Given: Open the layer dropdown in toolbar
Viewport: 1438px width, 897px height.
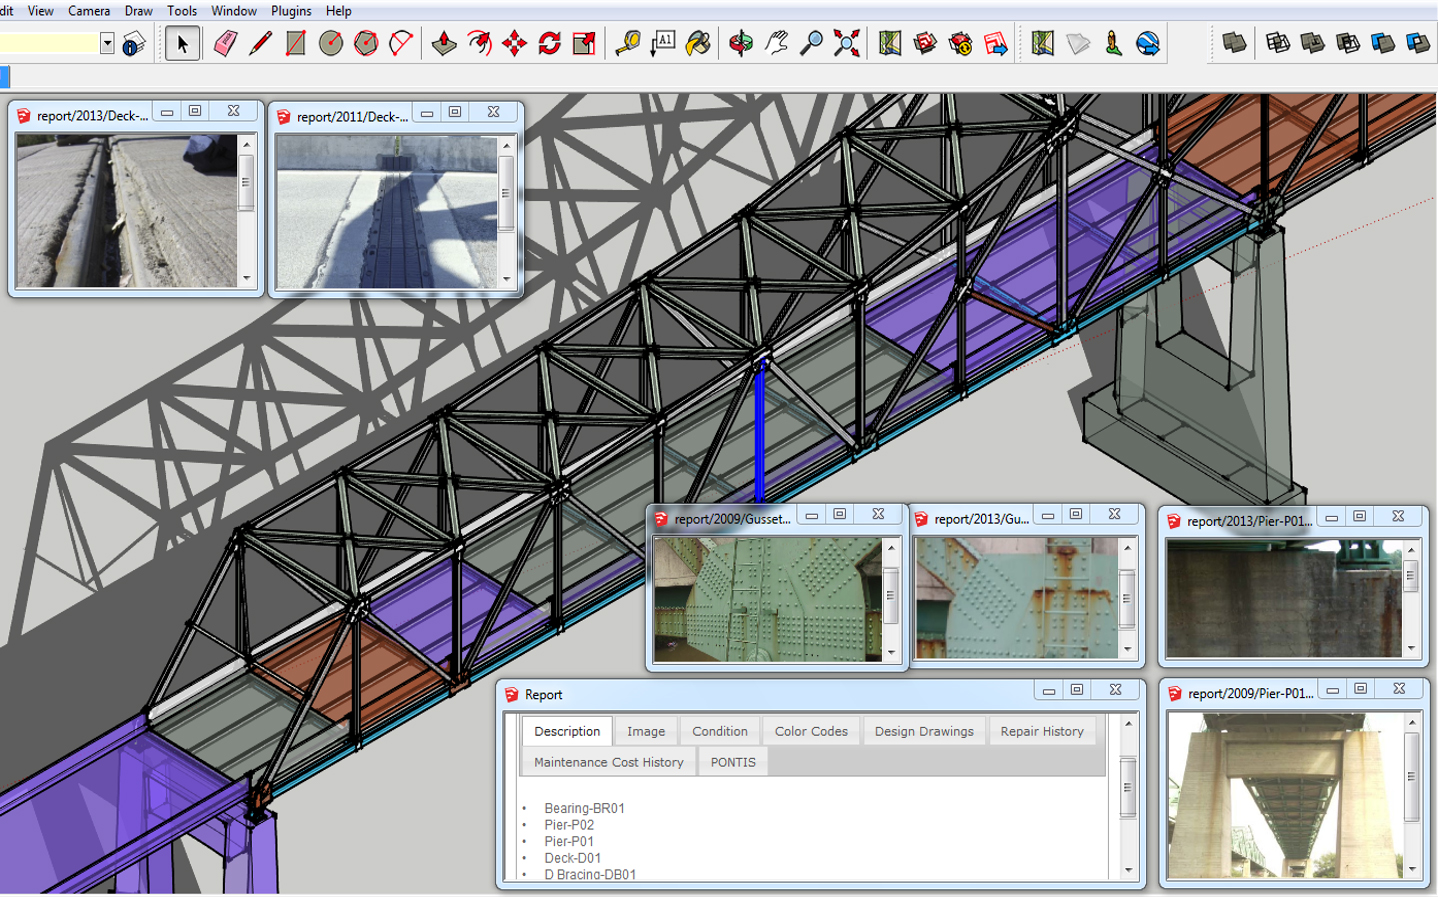Looking at the screenshot, I should click(107, 43).
